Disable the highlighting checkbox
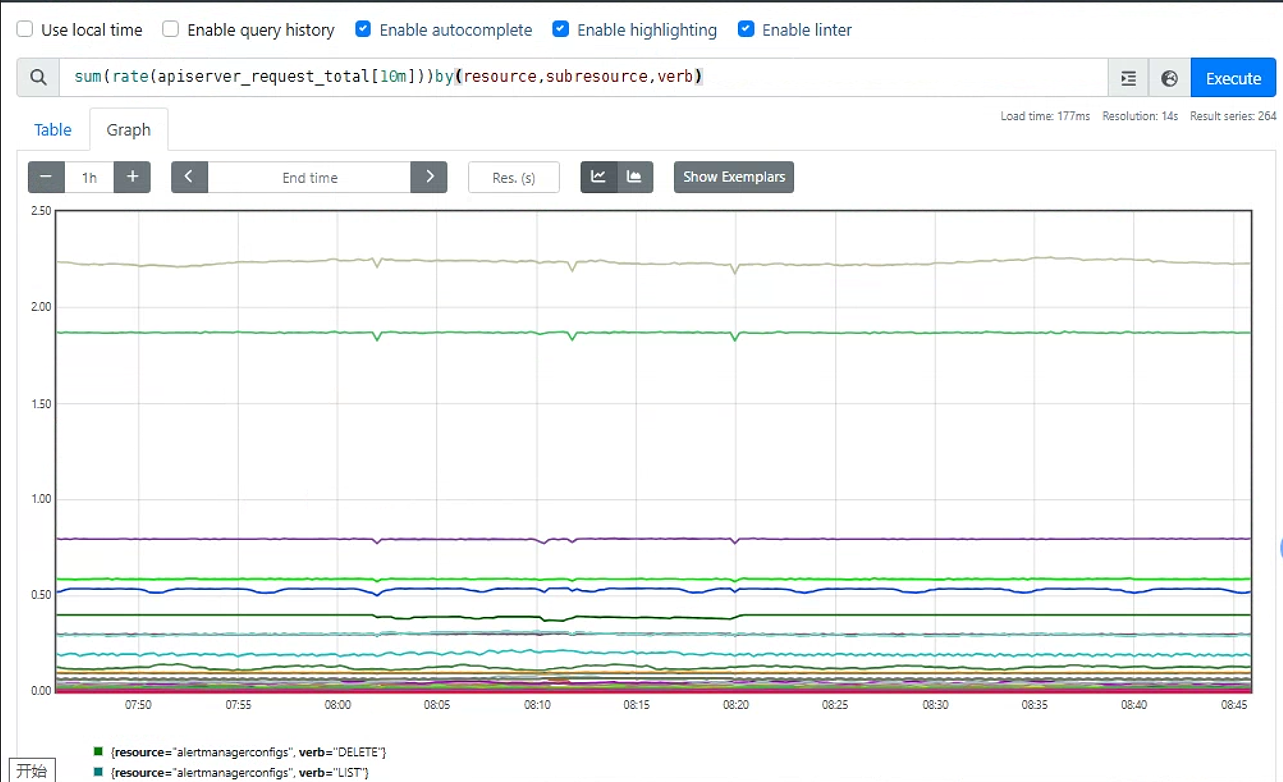 (x=561, y=29)
